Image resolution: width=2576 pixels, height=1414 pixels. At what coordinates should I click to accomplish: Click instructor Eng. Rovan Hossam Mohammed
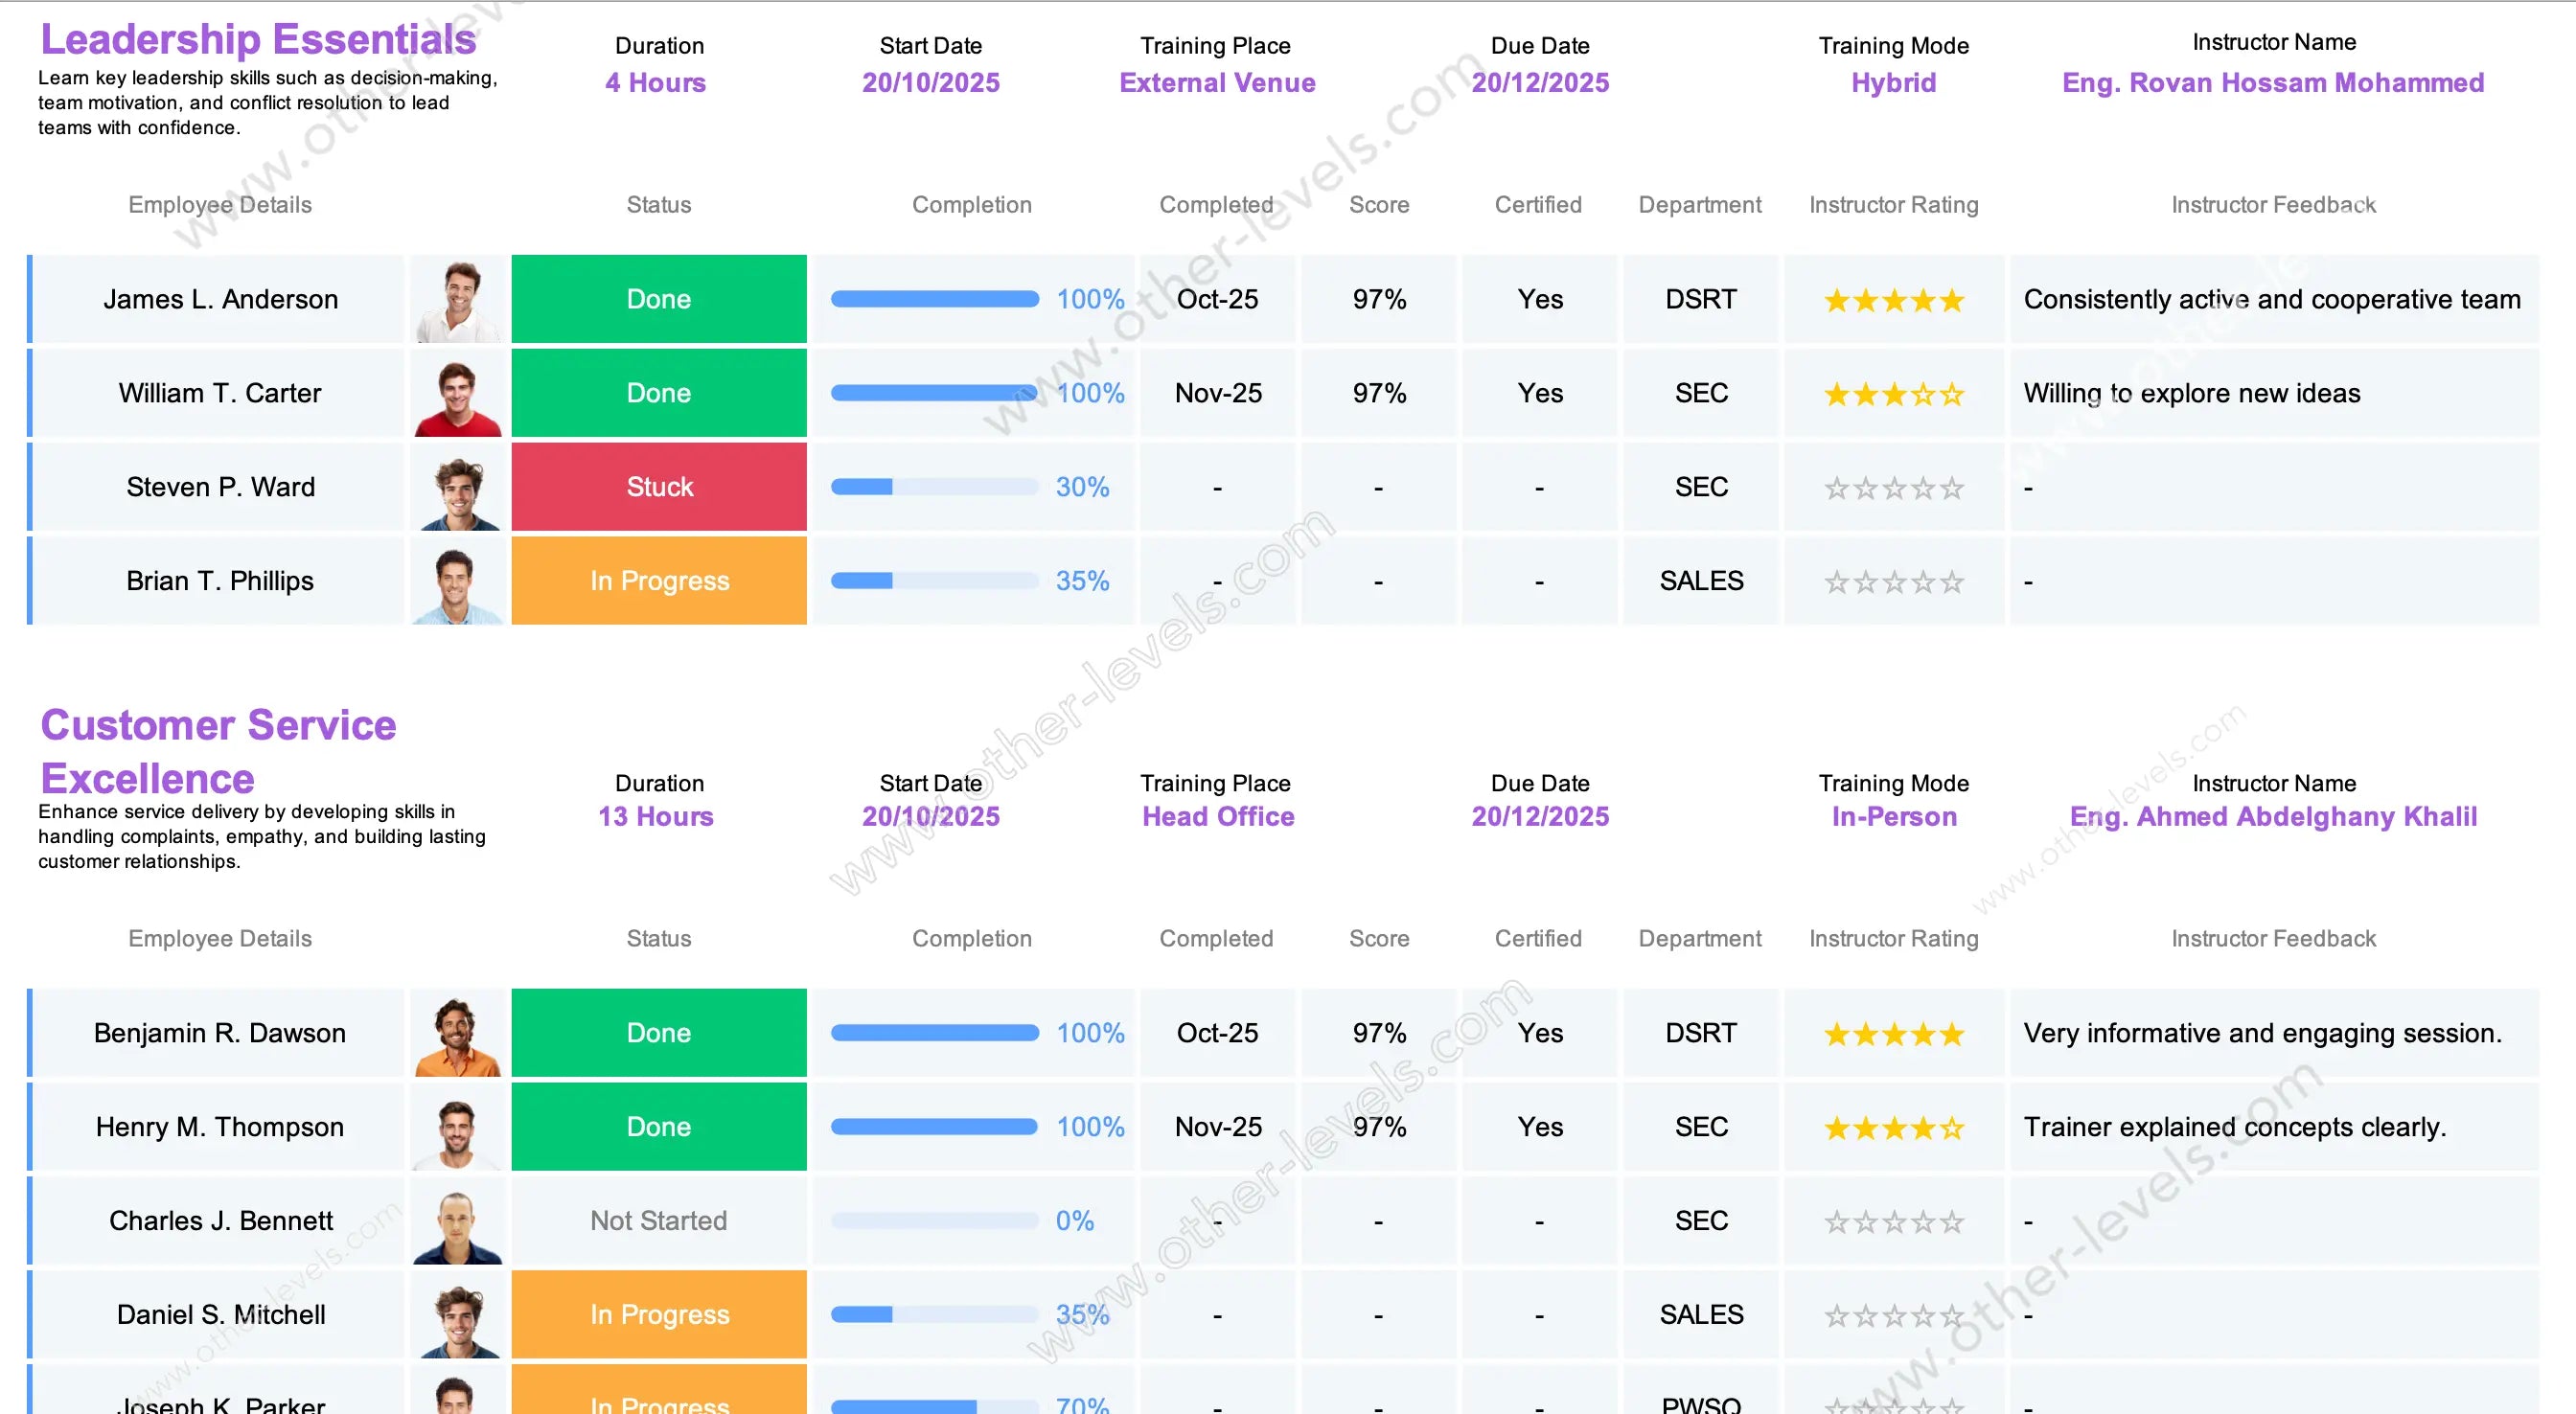[x=2272, y=83]
